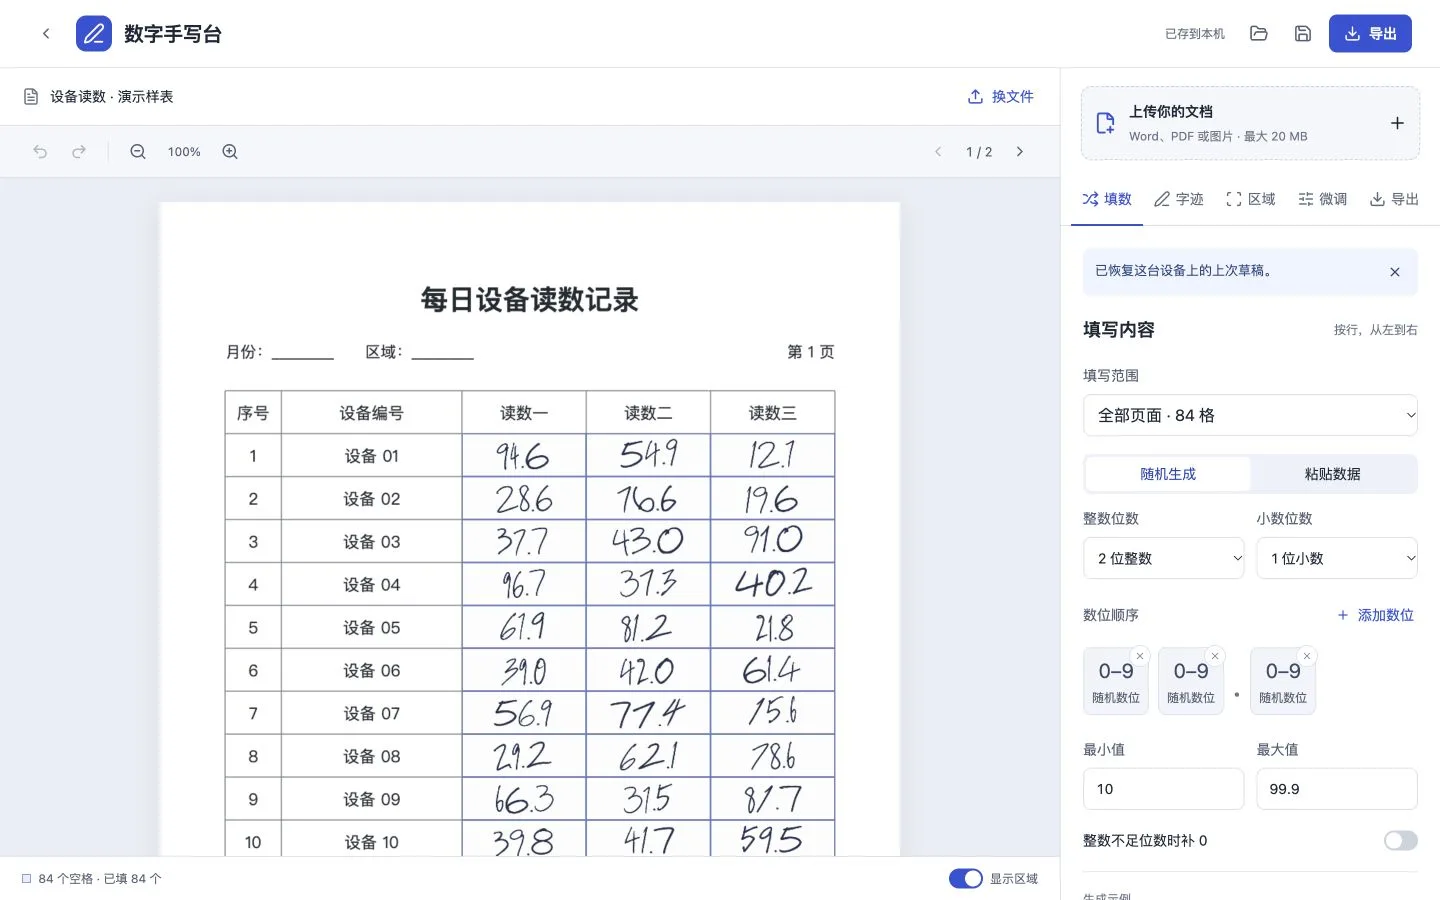The width and height of the screenshot is (1440, 900).
Task: Go to the next page
Action: click(x=1020, y=152)
